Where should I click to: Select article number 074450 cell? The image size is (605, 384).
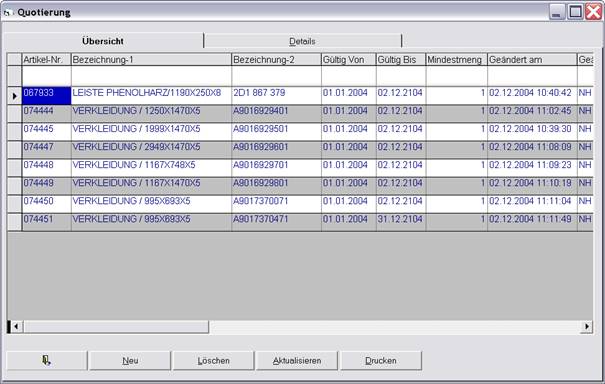[x=46, y=204]
